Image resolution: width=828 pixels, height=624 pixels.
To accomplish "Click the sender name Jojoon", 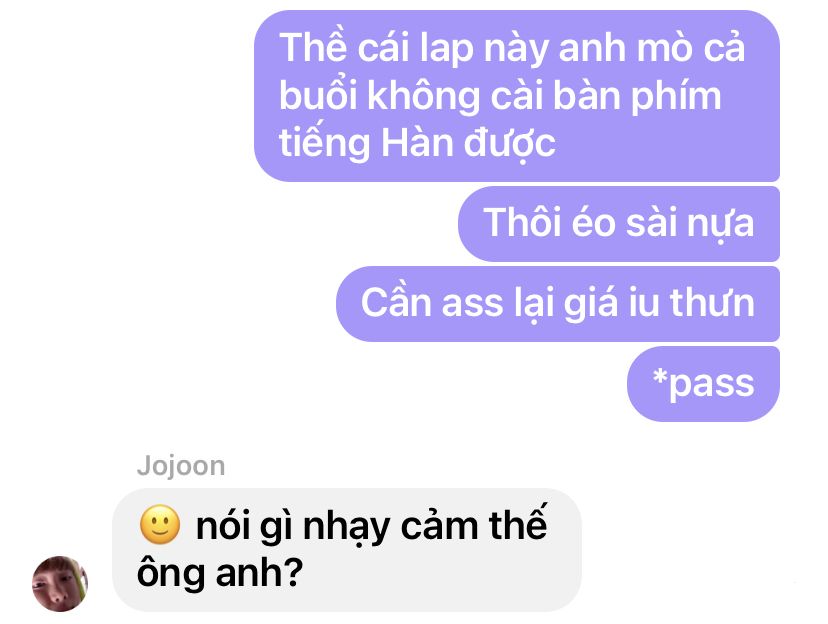I will pyautogui.click(x=181, y=467).
